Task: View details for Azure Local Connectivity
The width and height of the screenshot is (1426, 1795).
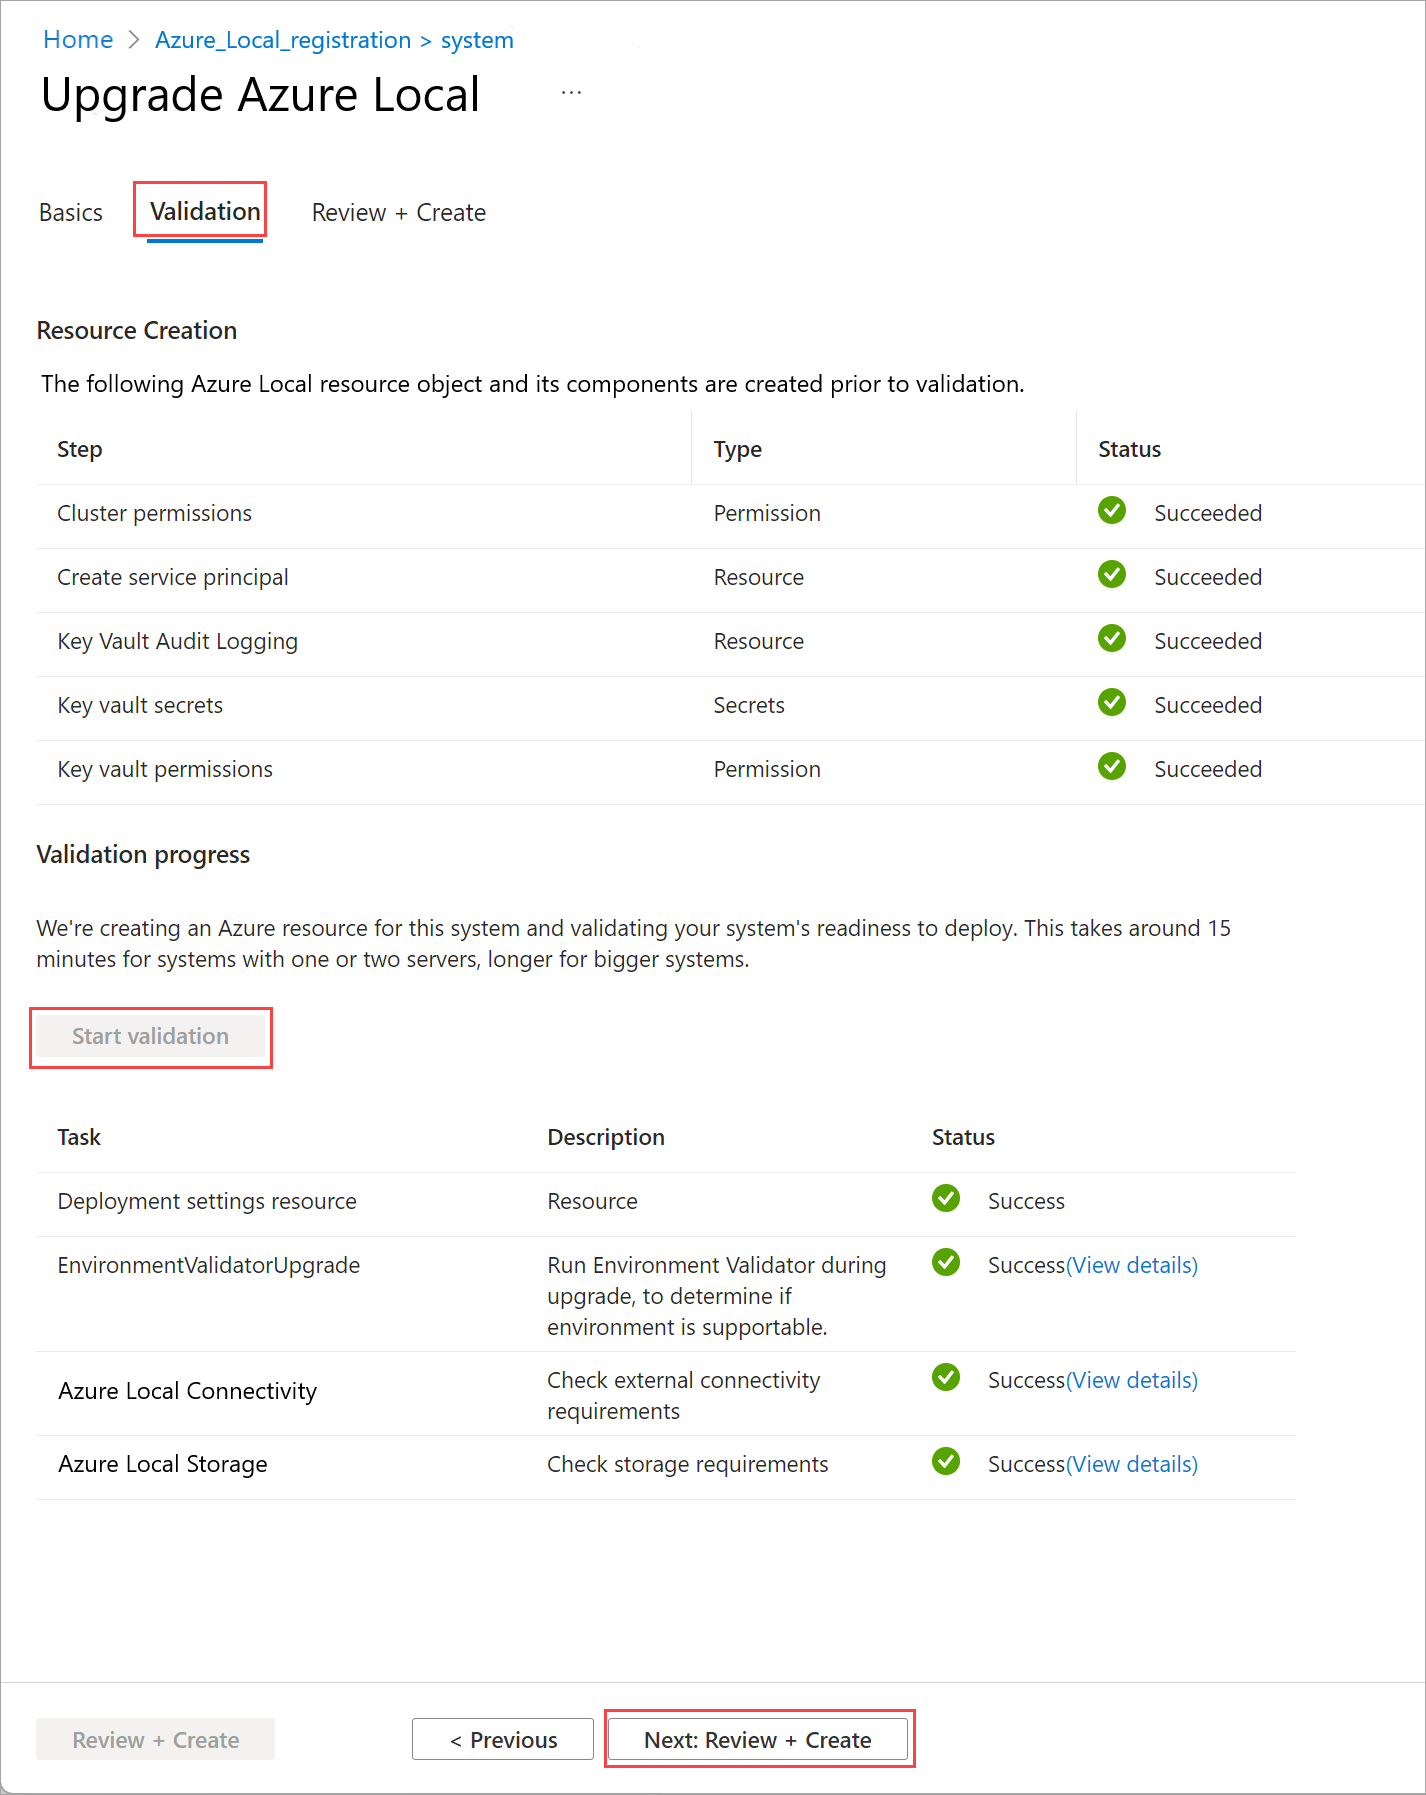Action: click(1132, 1380)
